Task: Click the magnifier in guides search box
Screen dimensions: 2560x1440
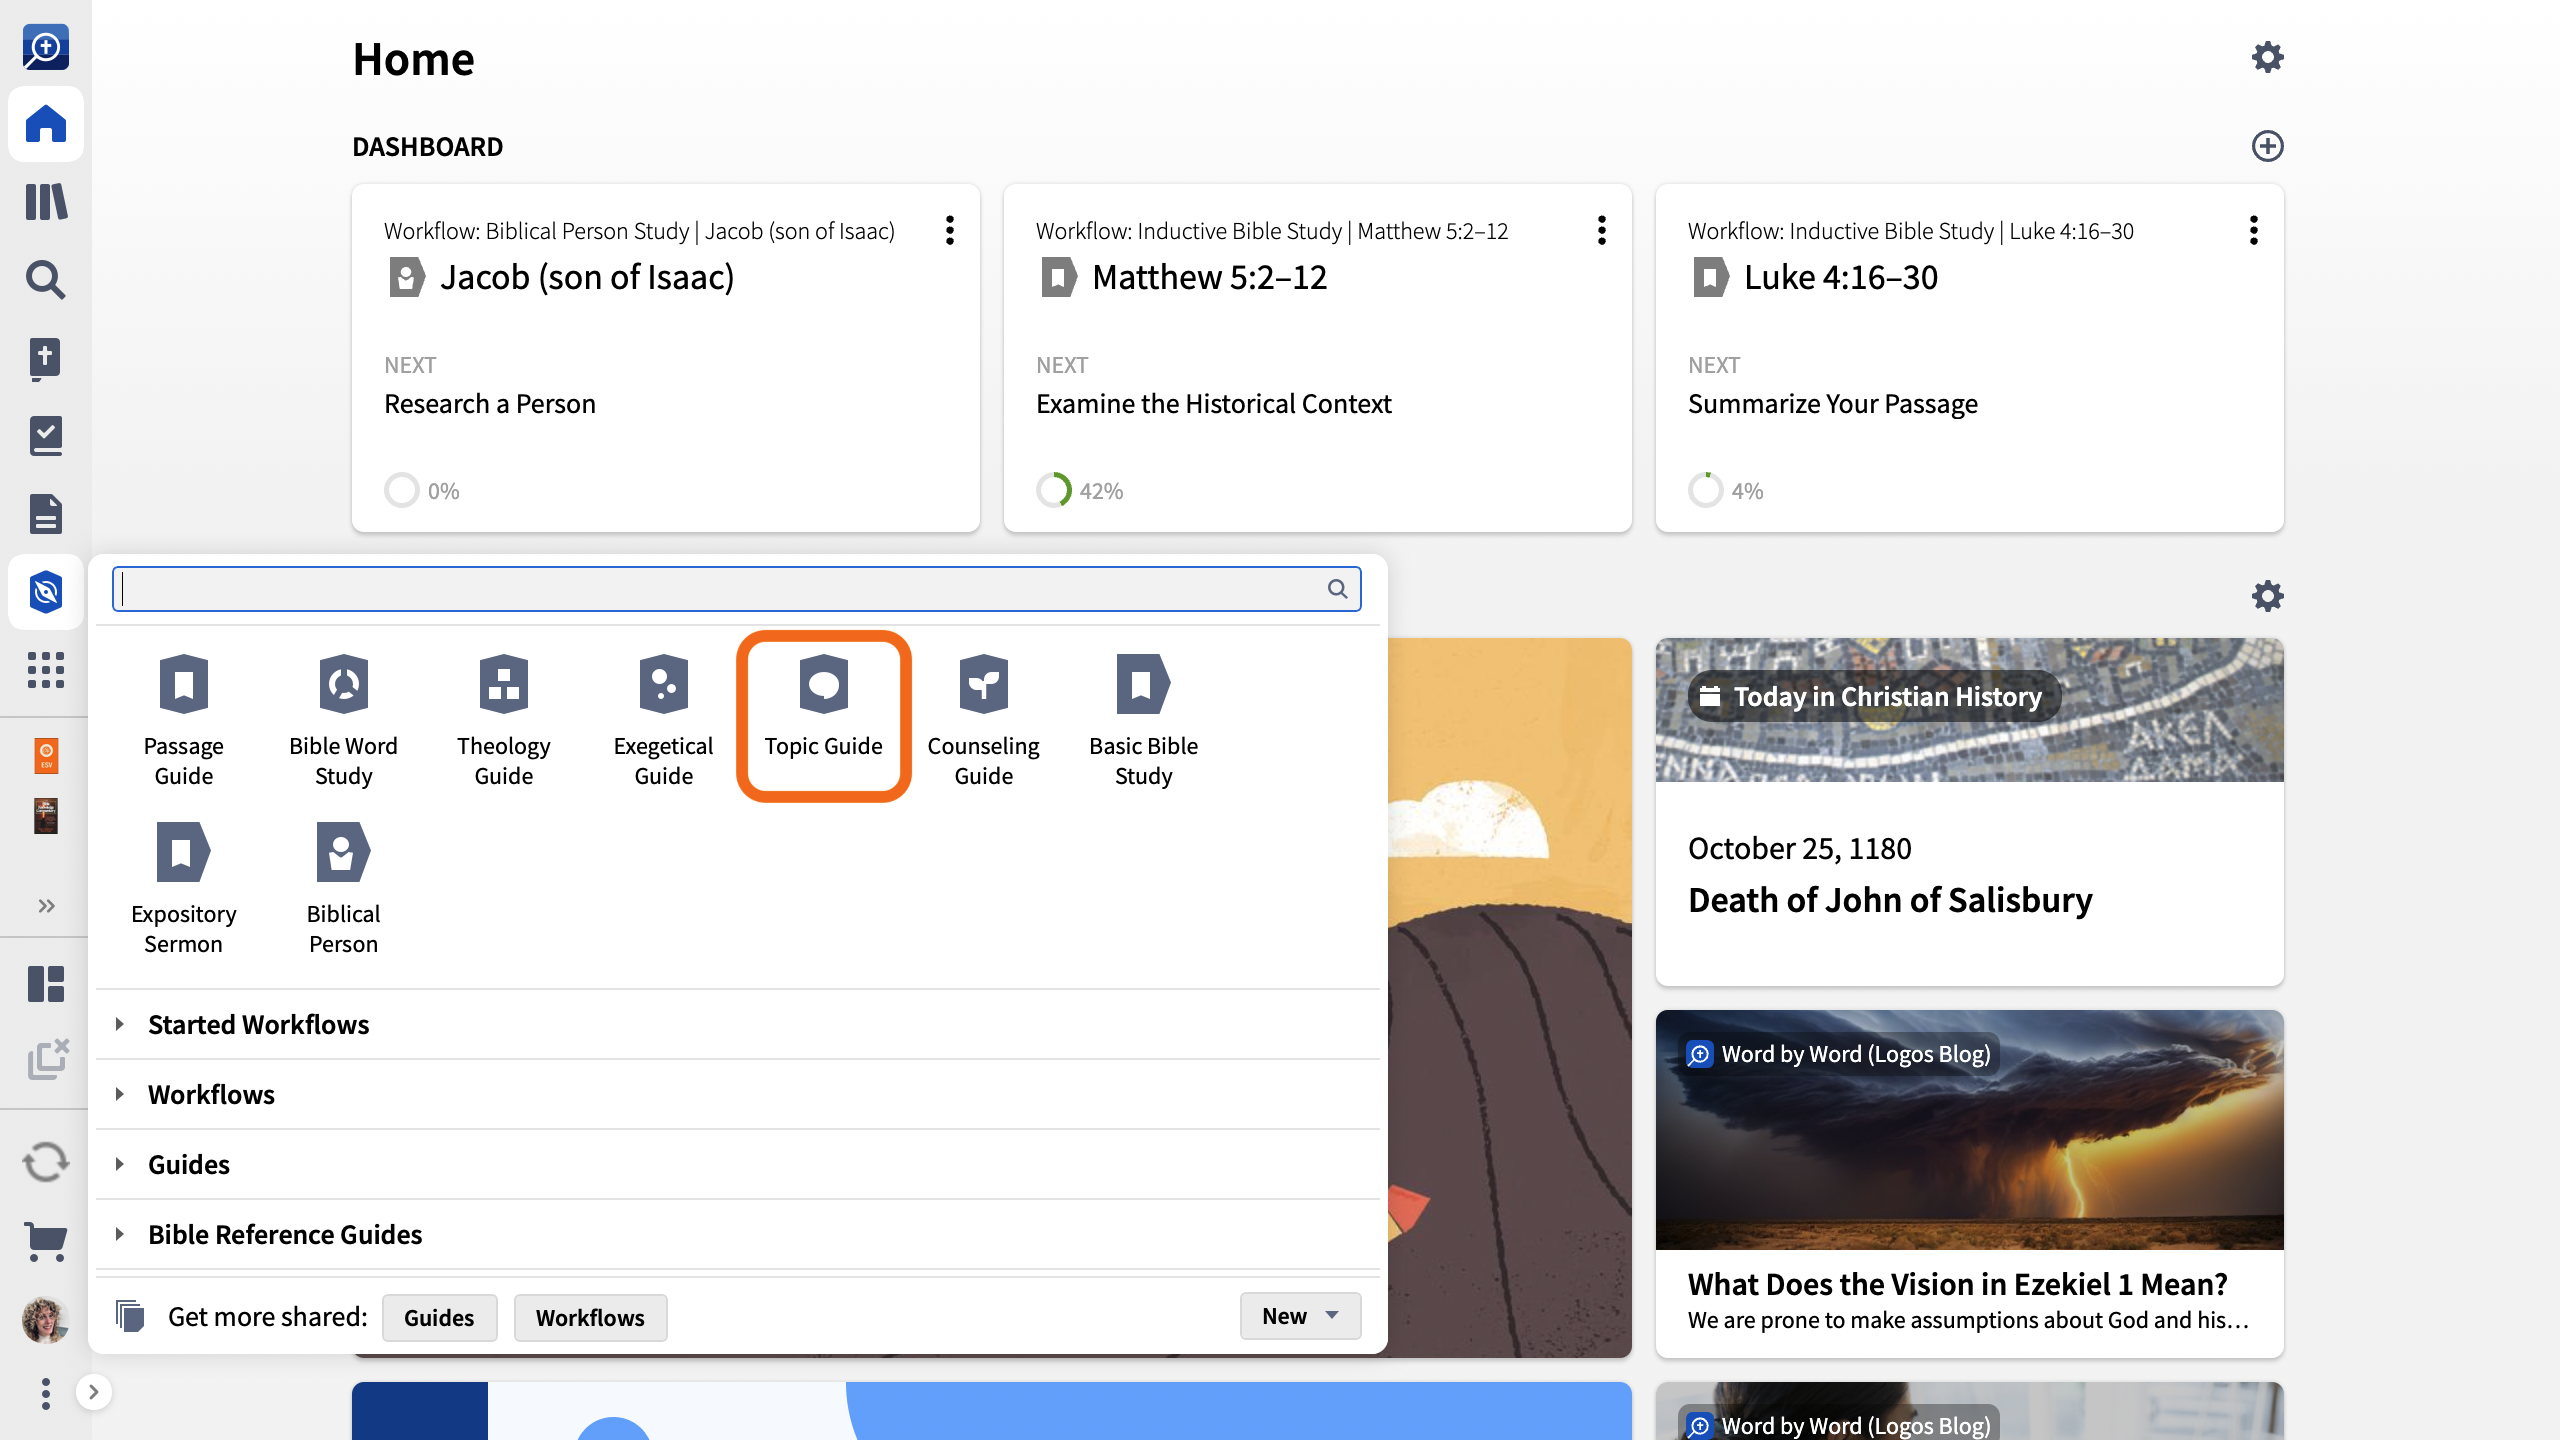Action: pyautogui.click(x=1337, y=589)
